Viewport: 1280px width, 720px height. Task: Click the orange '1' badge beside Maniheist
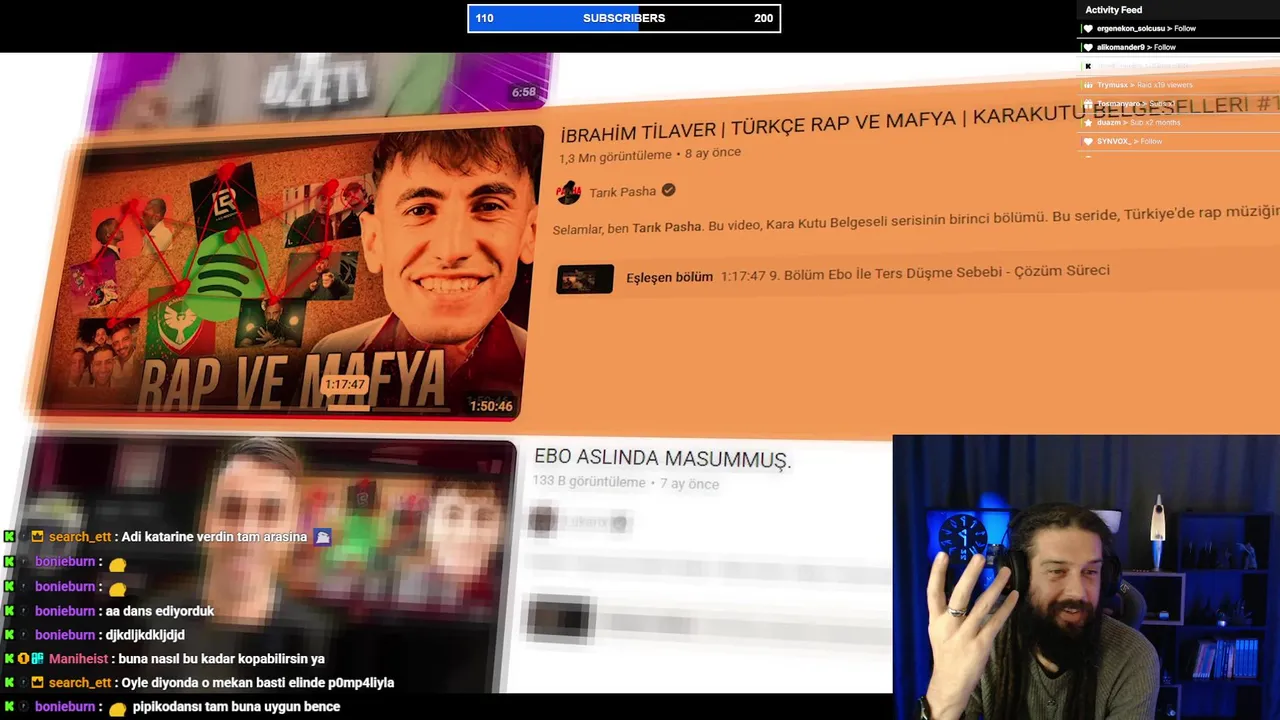coord(23,659)
